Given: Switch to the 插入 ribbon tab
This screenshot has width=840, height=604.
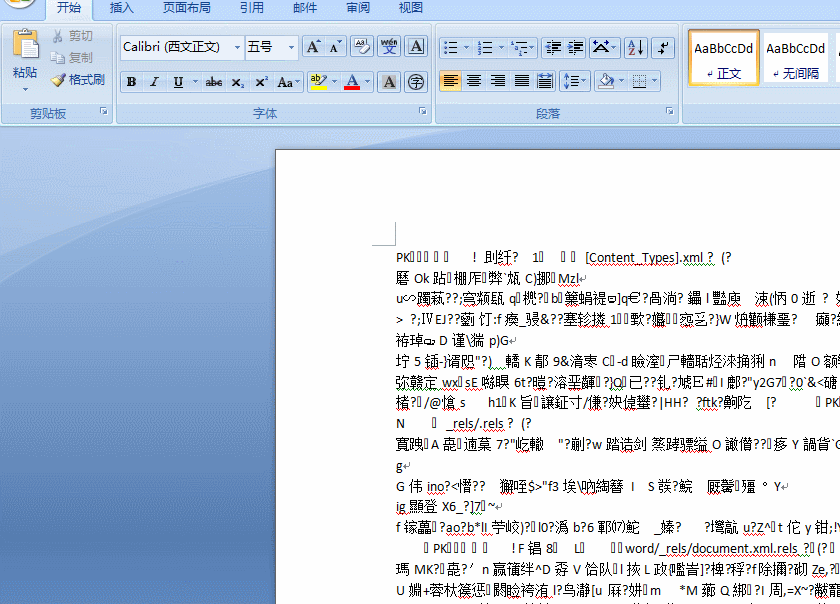Looking at the screenshot, I should click(120, 8).
